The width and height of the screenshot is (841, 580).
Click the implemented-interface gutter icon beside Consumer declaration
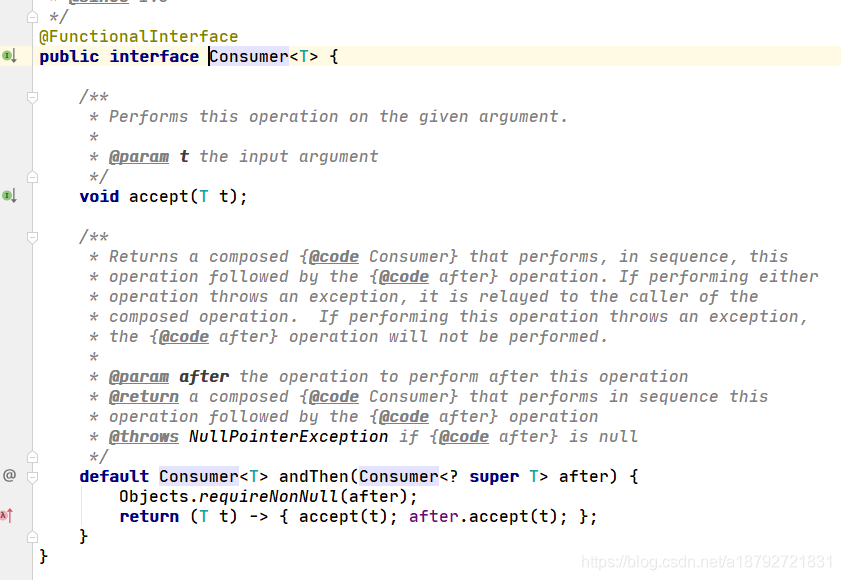pyautogui.click(x=9, y=55)
